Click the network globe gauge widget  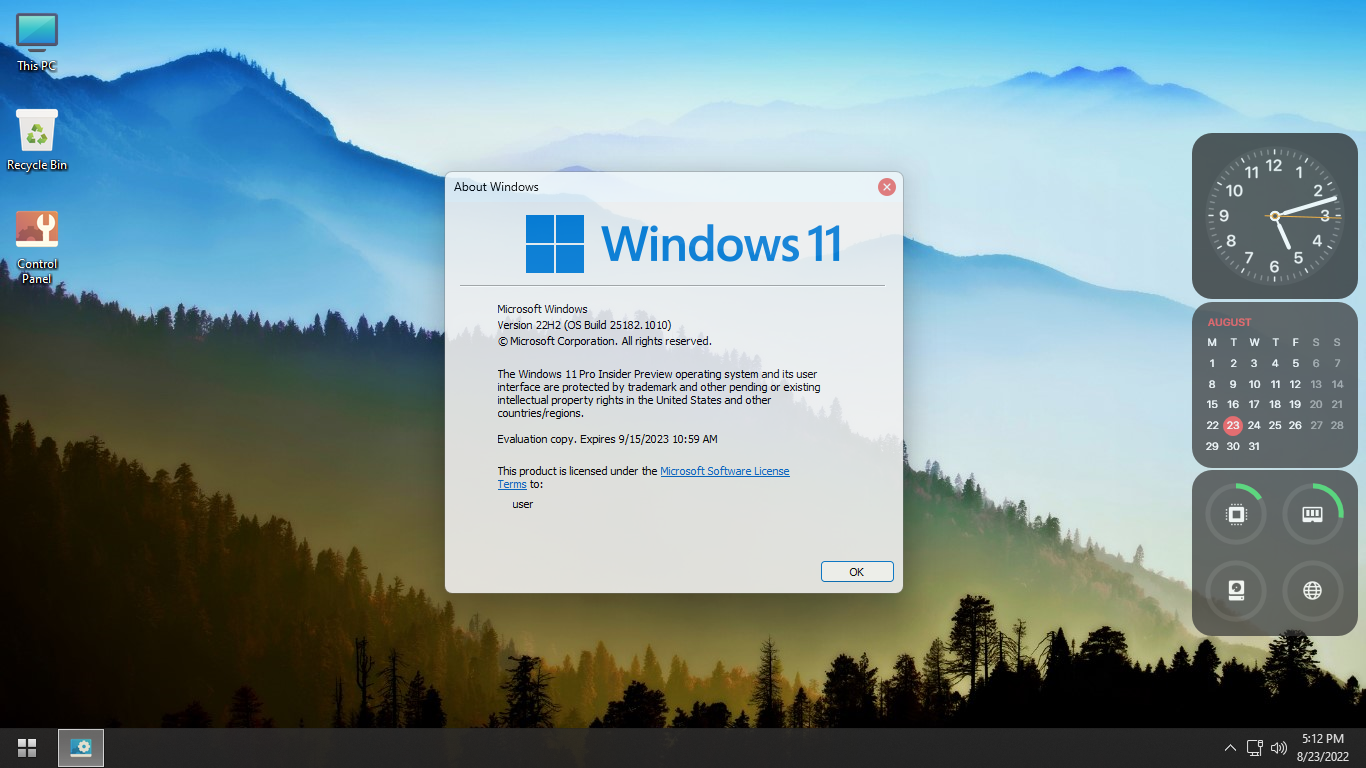1312,590
